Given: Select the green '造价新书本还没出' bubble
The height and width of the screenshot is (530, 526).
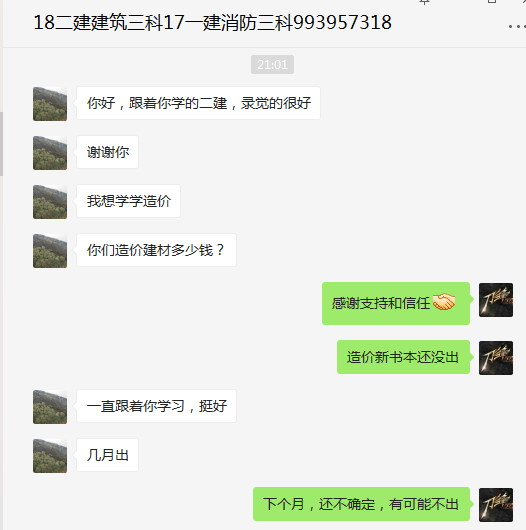Looking at the screenshot, I should pyautogui.click(x=403, y=357).
